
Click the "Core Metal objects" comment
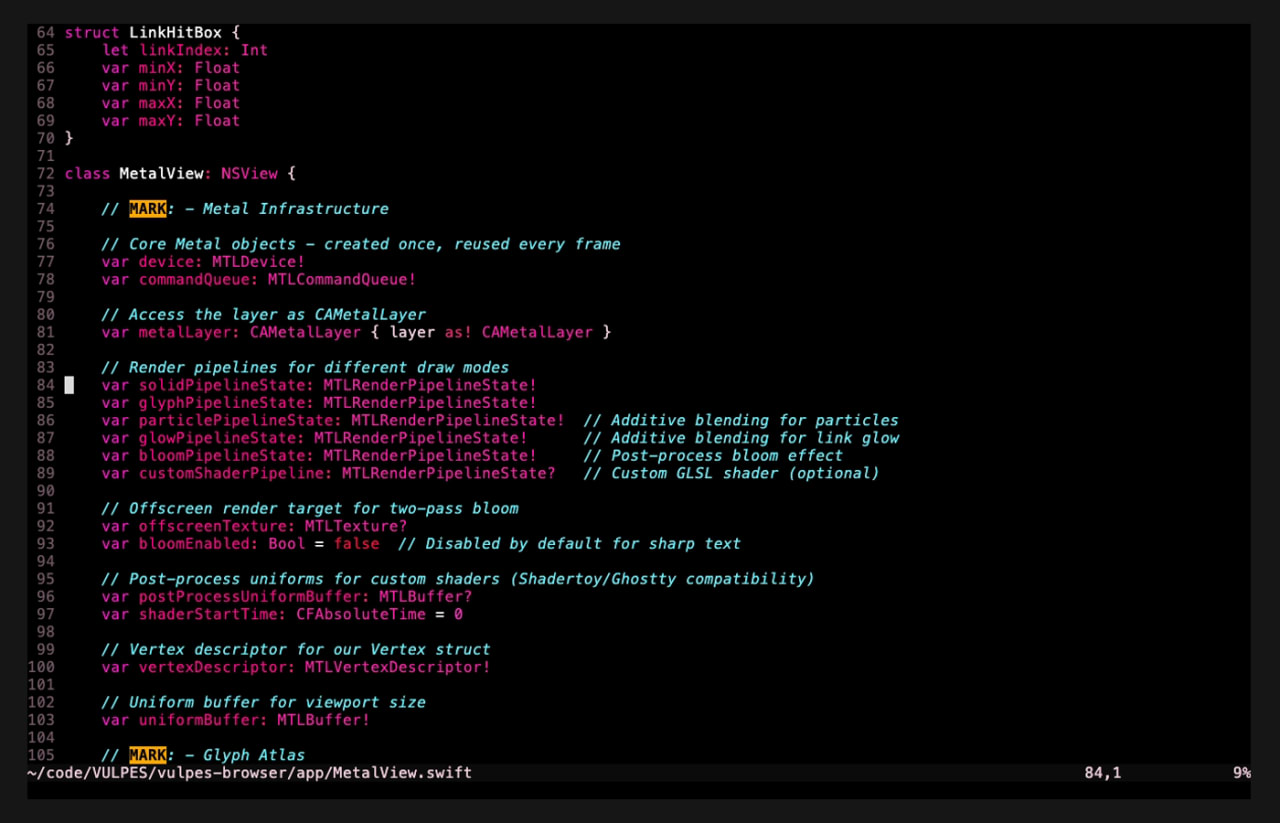point(361,244)
